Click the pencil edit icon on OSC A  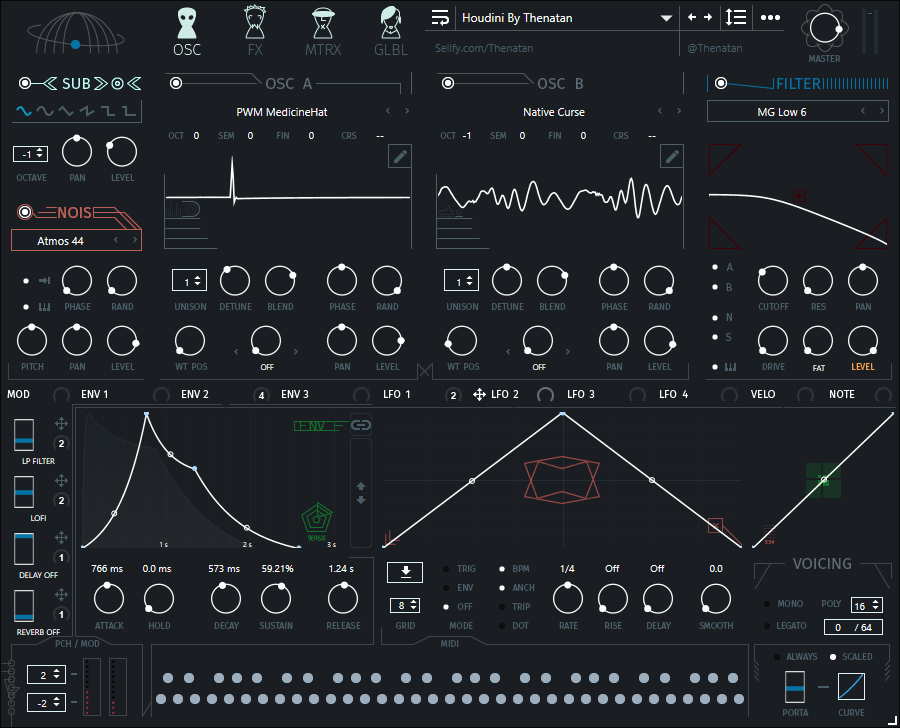pyautogui.click(x=399, y=156)
